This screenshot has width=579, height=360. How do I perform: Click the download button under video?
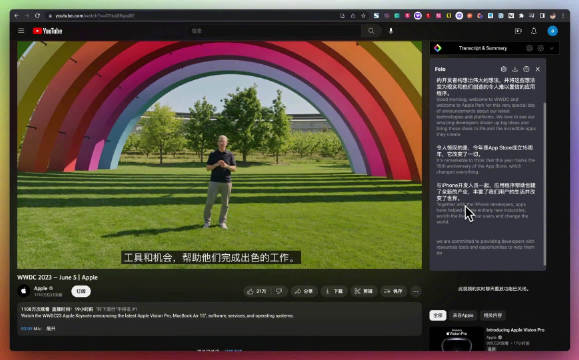pos(334,291)
